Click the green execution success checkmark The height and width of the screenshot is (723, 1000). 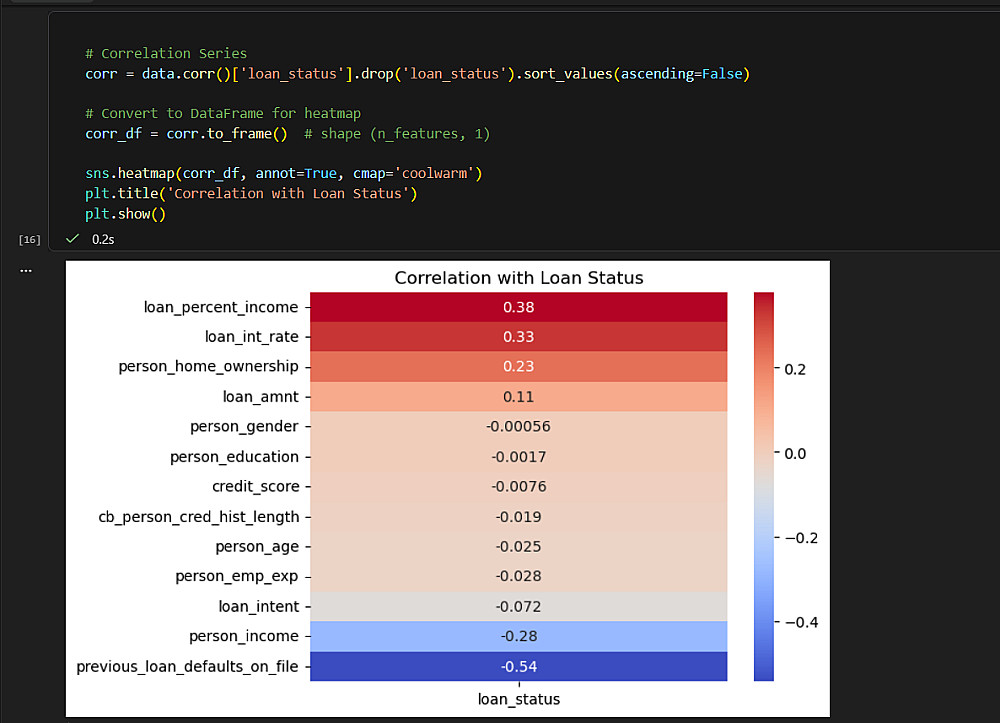click(x=72, y=239)
